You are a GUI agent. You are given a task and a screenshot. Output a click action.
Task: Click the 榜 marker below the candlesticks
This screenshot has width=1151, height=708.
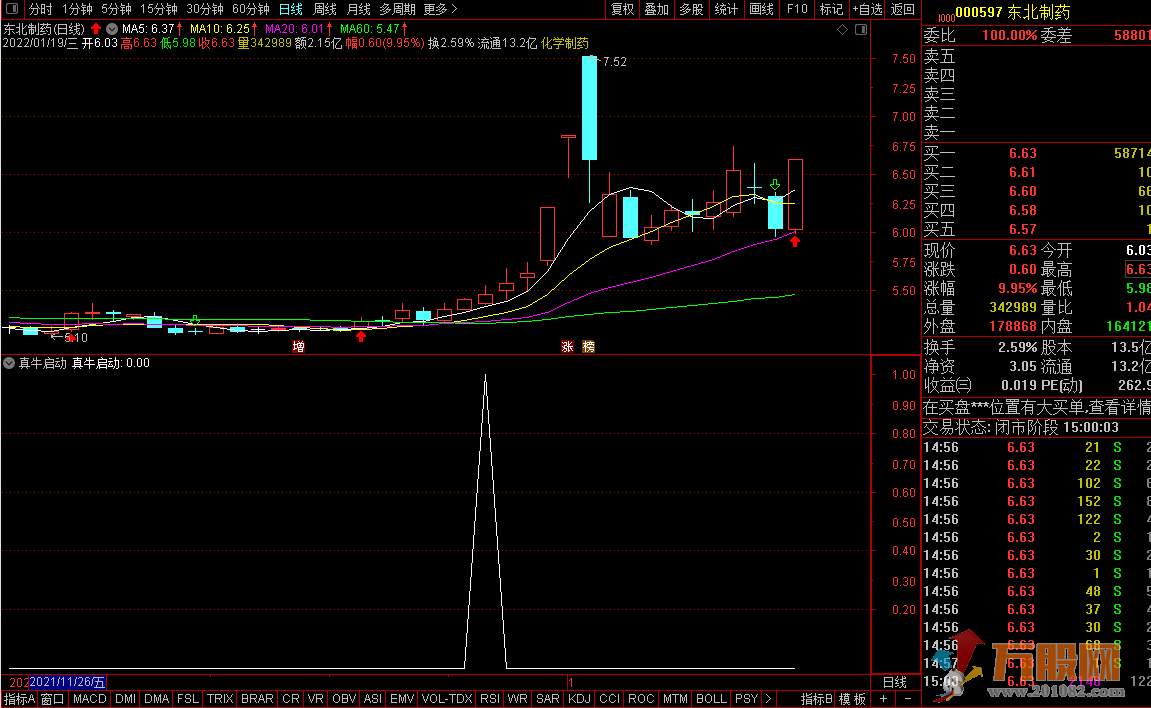click(588, 346)
